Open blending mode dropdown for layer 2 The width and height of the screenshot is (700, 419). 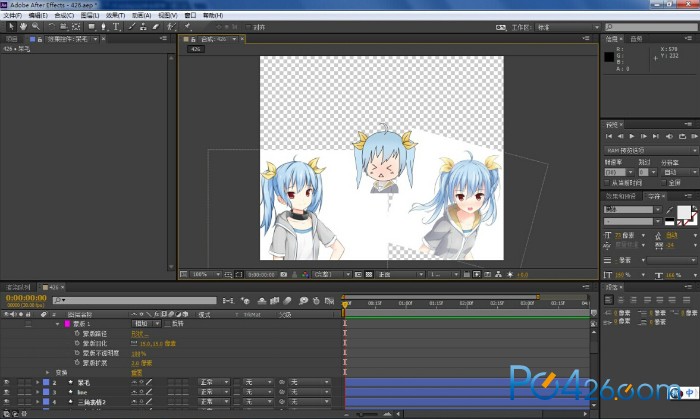(x=214, y=382)
